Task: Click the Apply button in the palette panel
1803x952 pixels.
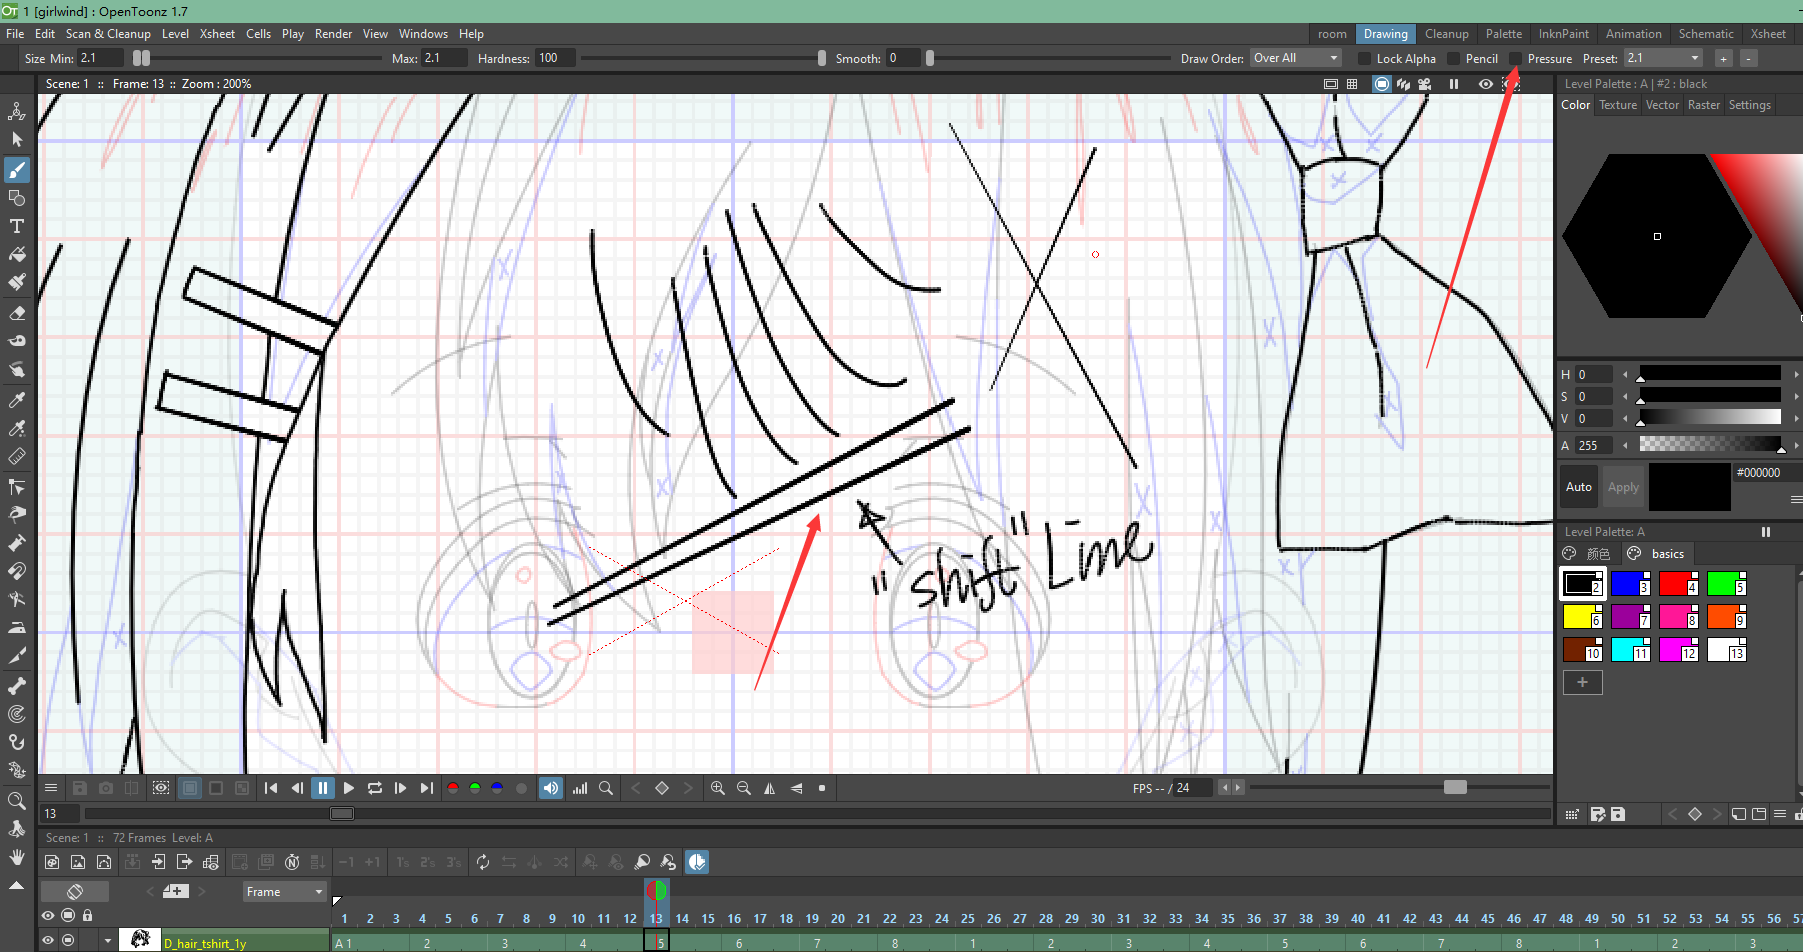Action: point(1623,487)
